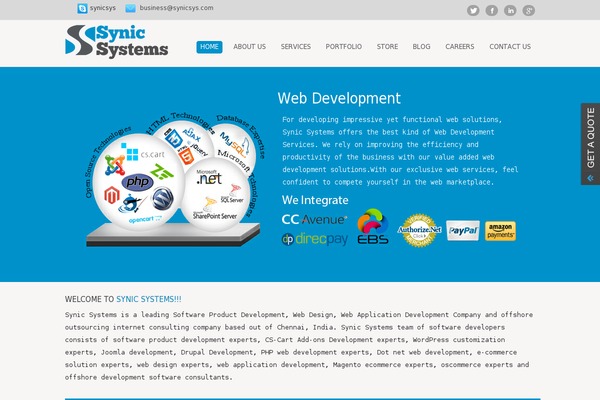Screen dimensions: 600x400
Task: Click the MySQL logo in the bubble
Action: coord(234,145)
